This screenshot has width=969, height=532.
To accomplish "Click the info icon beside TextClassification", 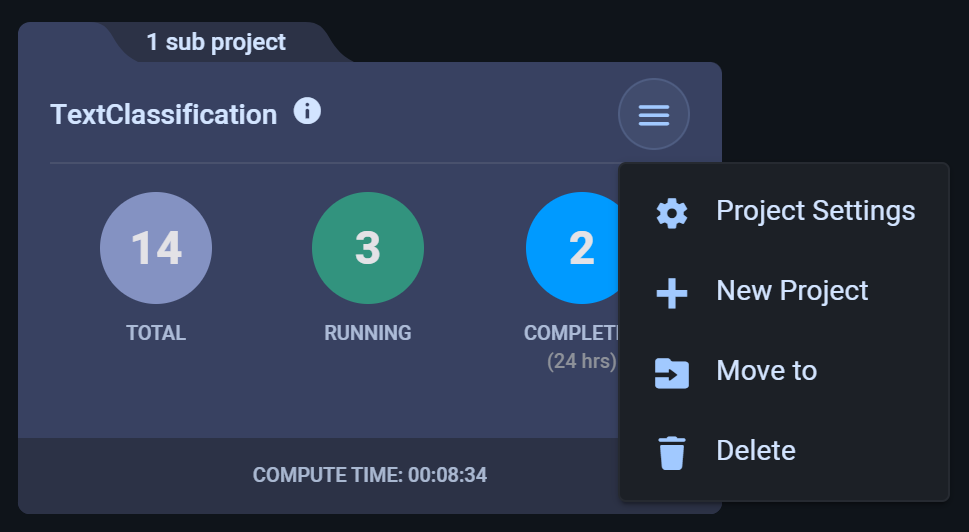I will (307, 111).
